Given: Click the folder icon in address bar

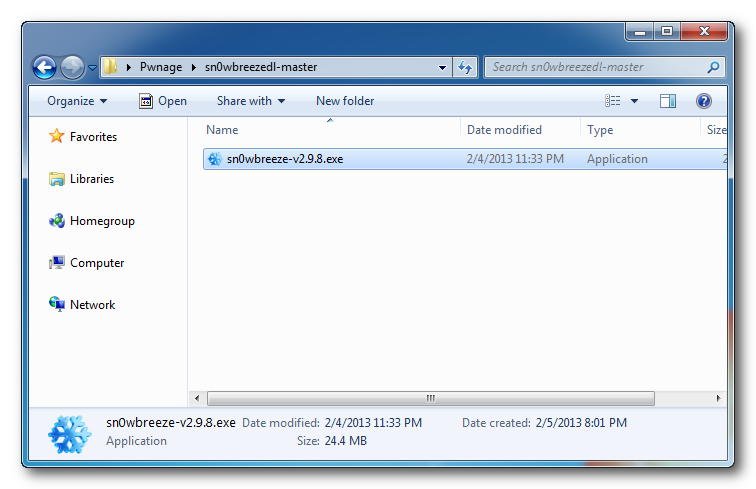Looking at the screenshot, I should (111, 67).
